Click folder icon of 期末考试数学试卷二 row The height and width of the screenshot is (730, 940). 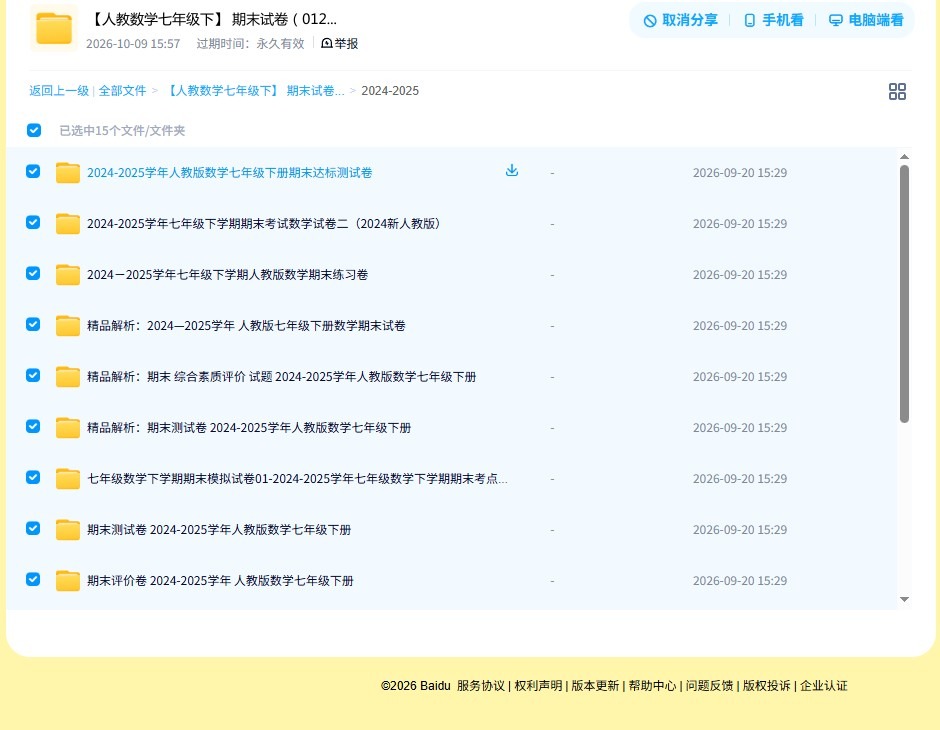68,224
